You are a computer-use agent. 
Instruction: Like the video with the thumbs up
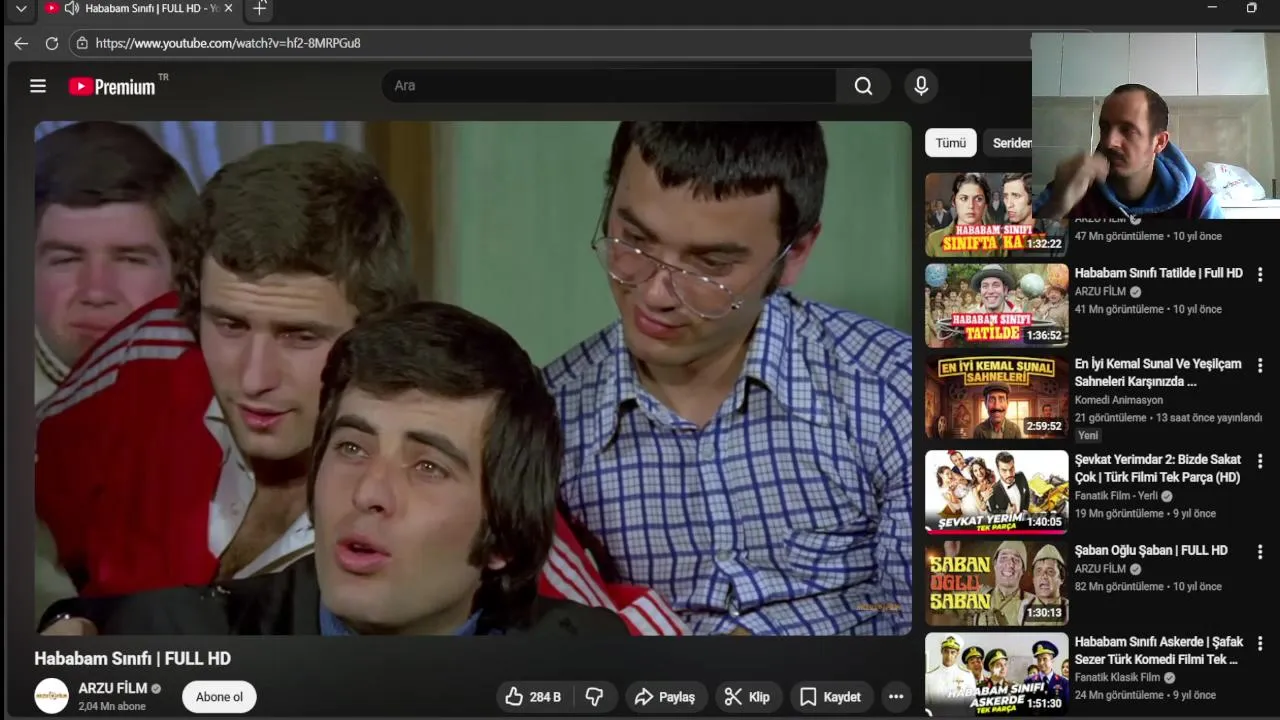pos(533,697)
